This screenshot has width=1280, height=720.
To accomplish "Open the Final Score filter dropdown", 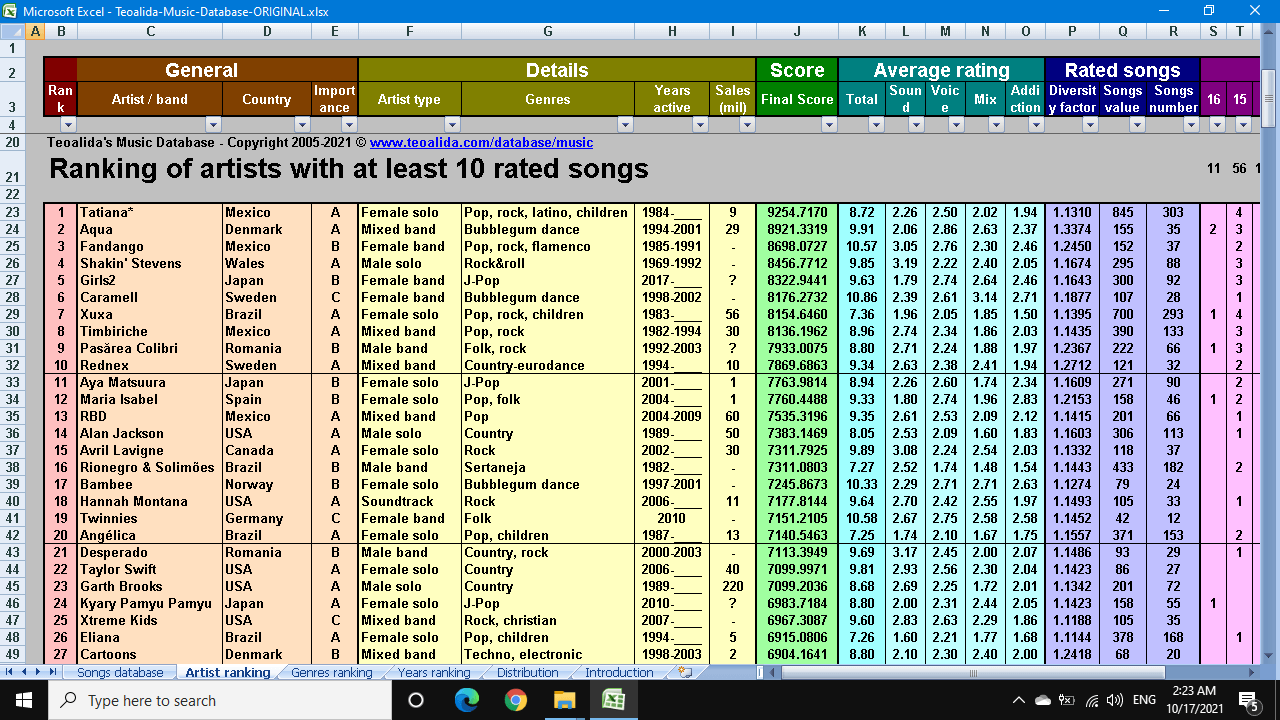I will point(828,125).
